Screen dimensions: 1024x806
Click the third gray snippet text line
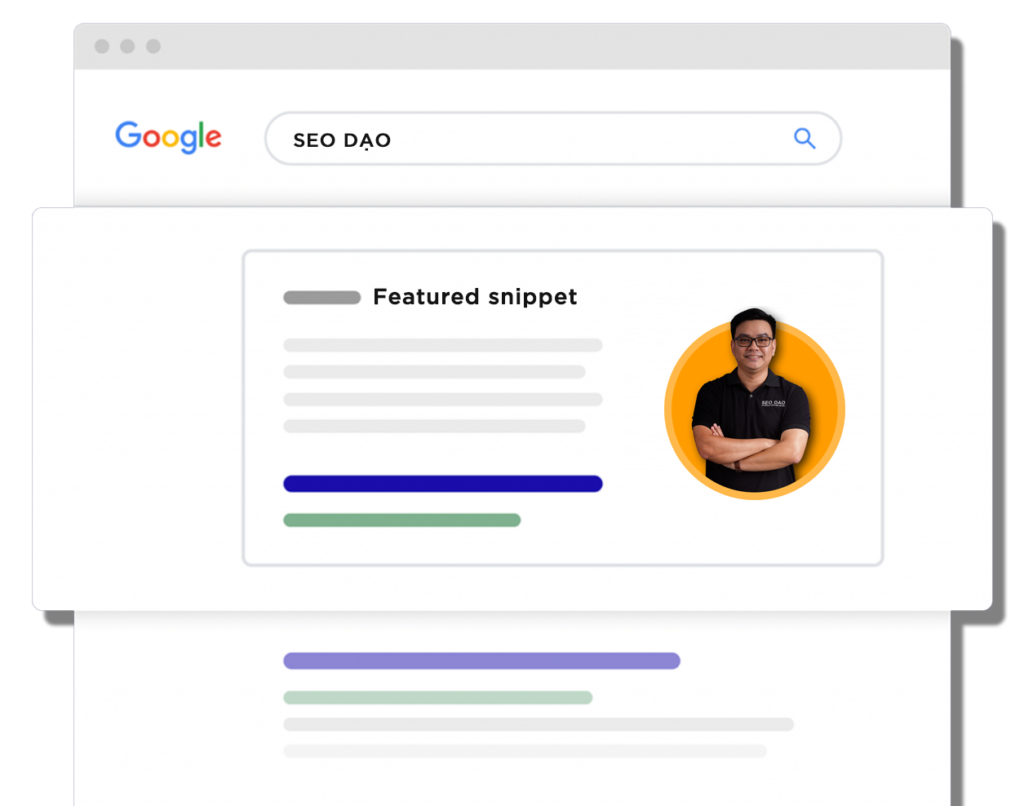click(x=443, y=399)
